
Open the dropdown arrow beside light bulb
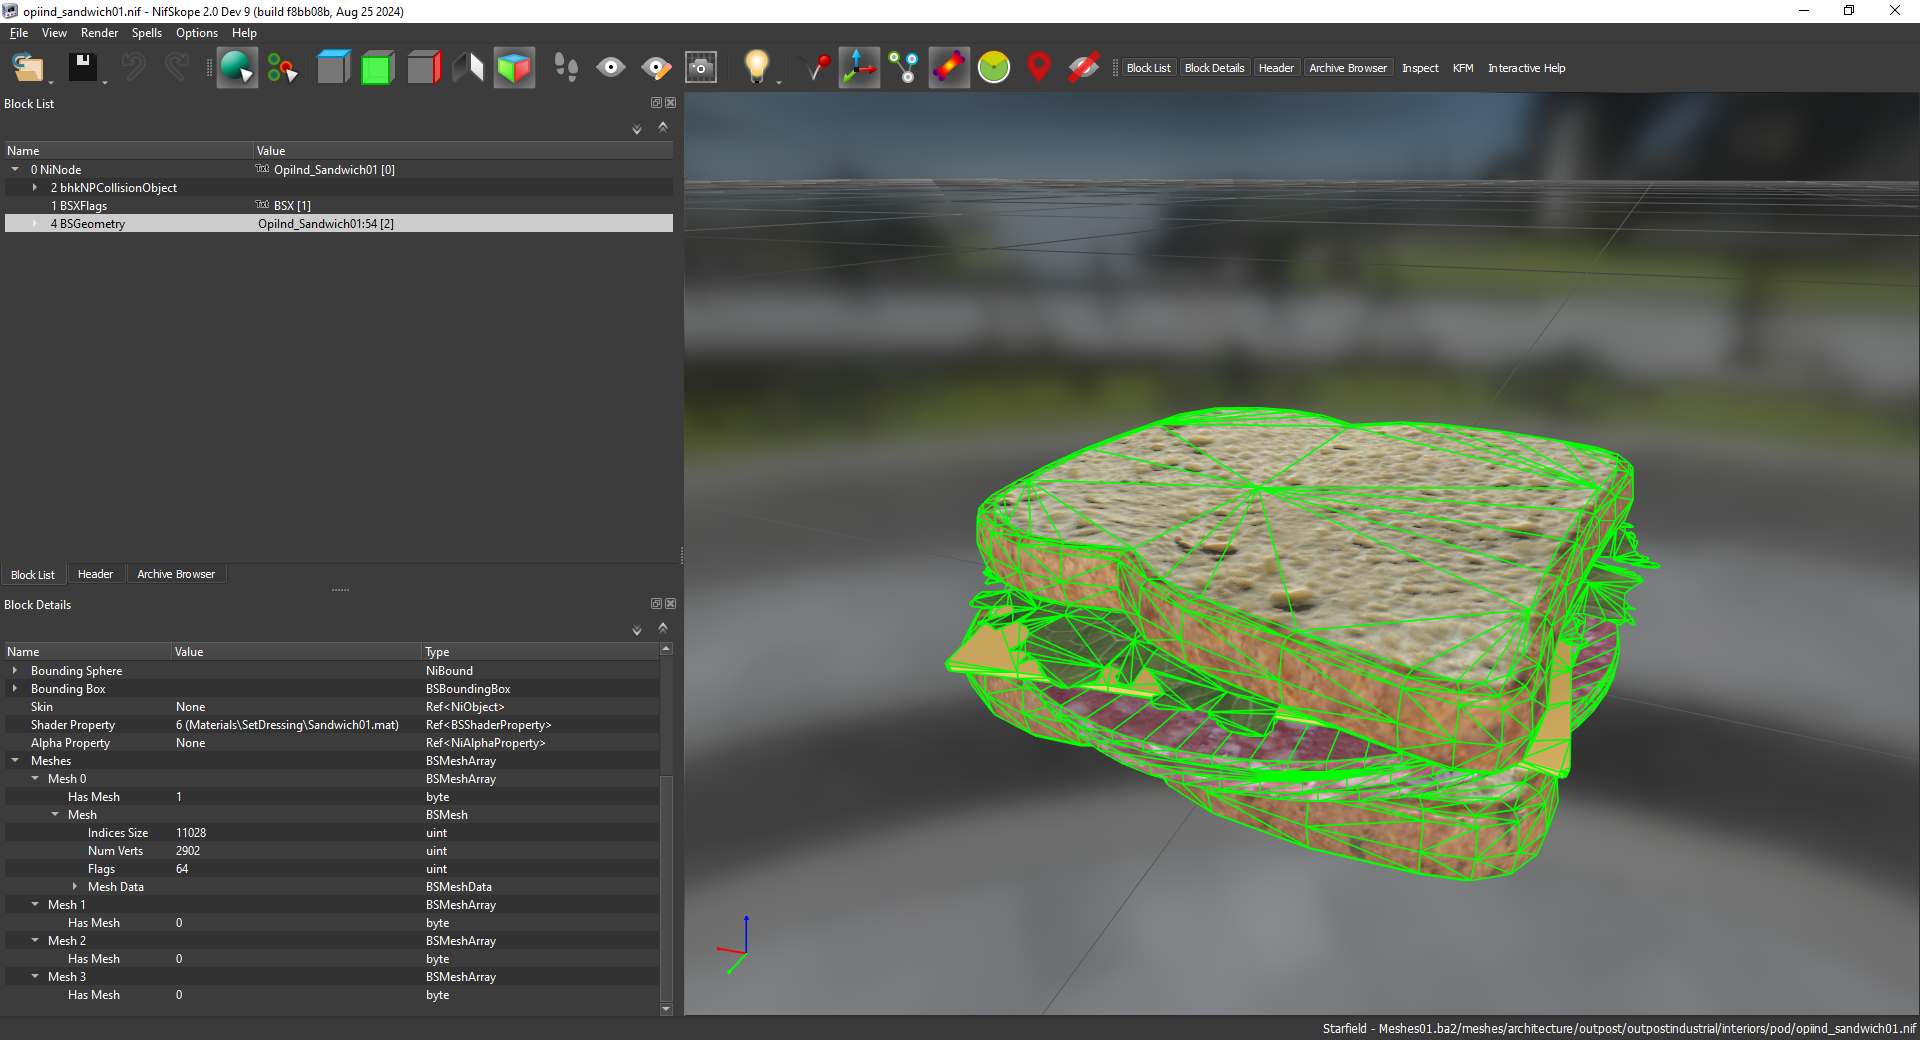[779, 81]
